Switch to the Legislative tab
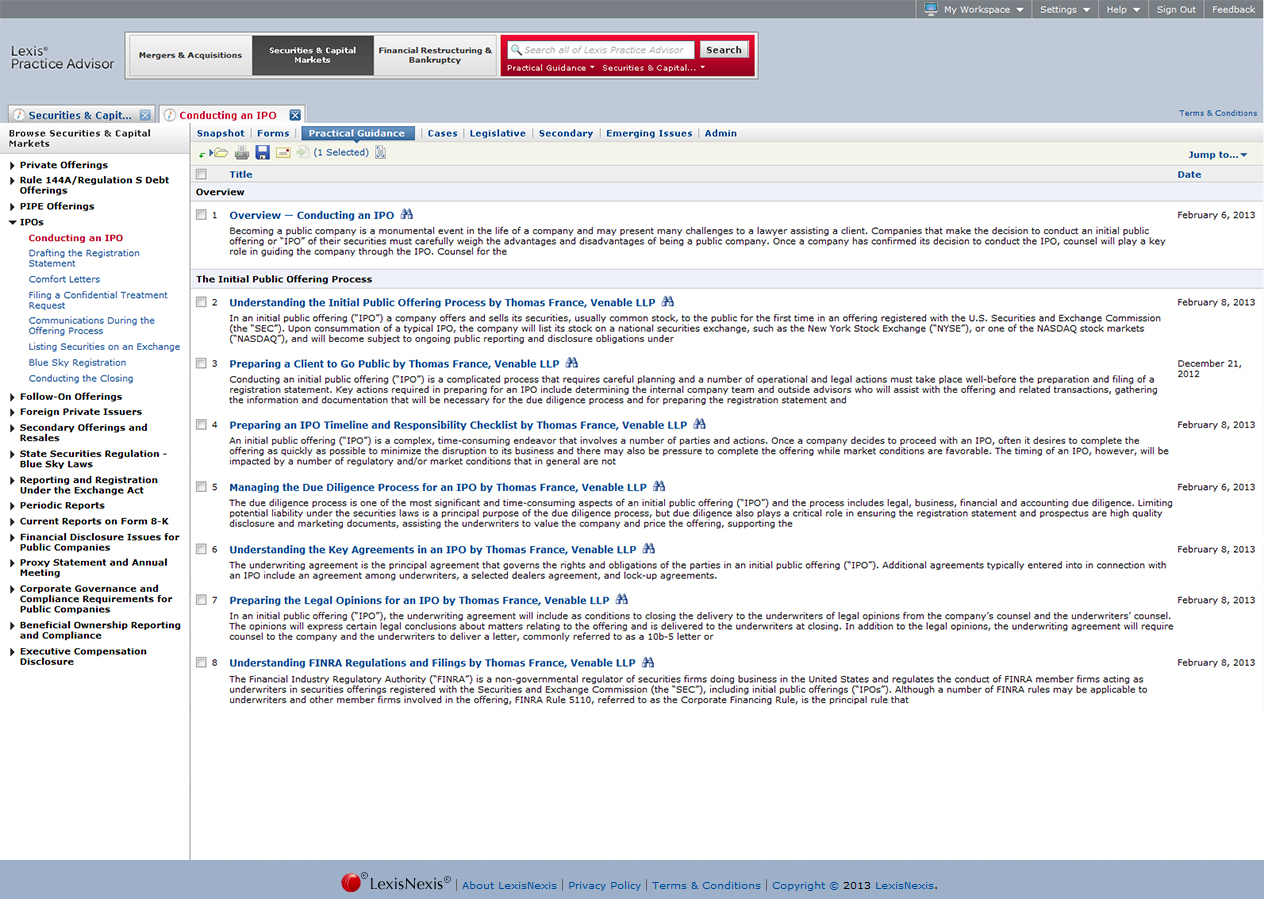1264x899 pixels. 497,133
